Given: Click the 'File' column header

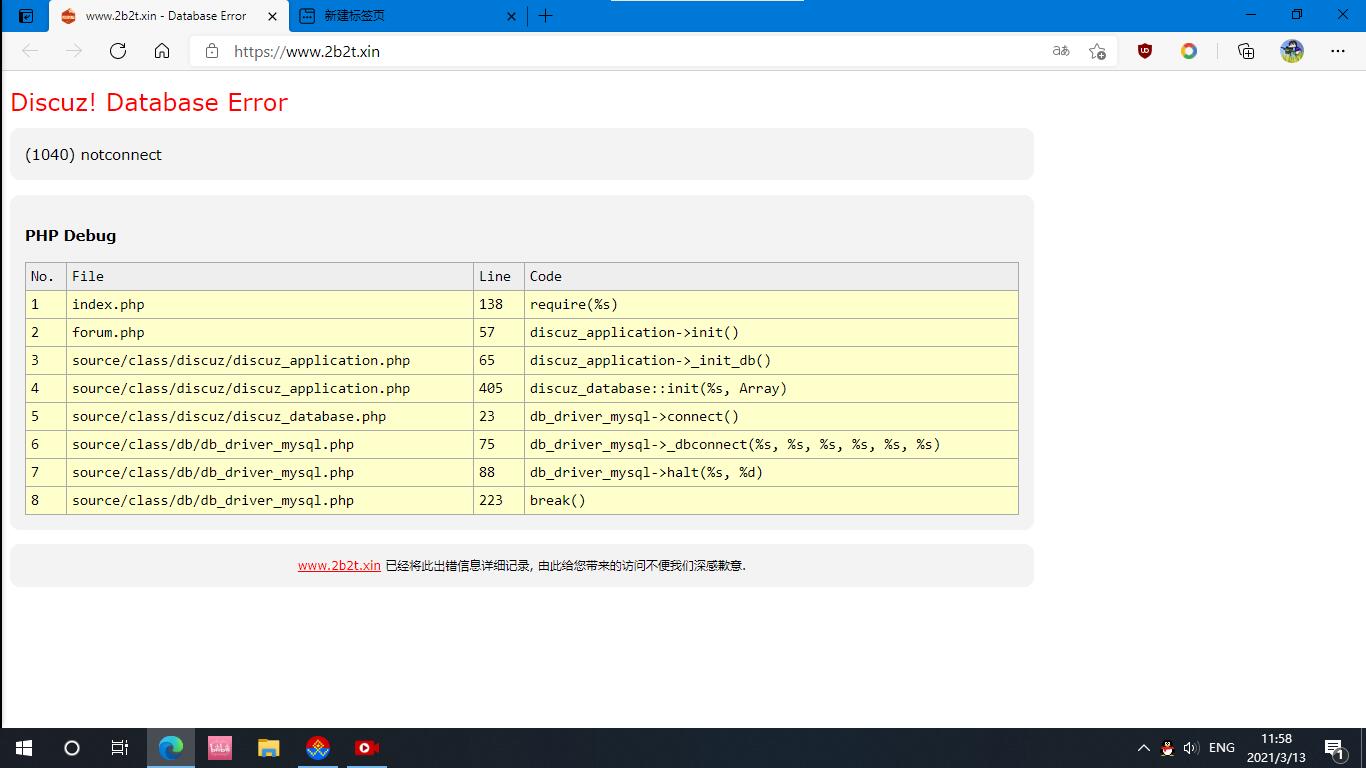Looking at the screenshot, I should coord(270,276).
